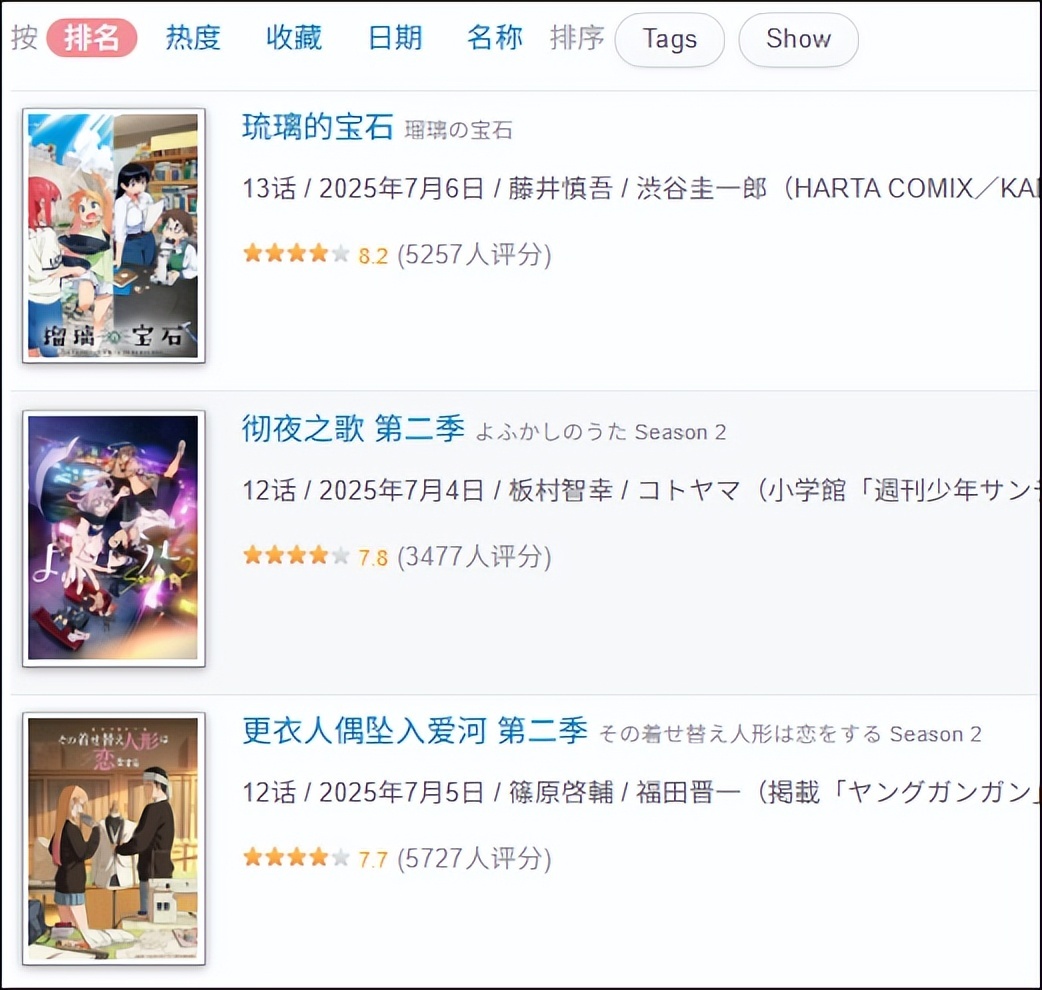Click the 5727人评分 rating count
The width and height of the screenshot is (1042, 990).
click(474, 858)
